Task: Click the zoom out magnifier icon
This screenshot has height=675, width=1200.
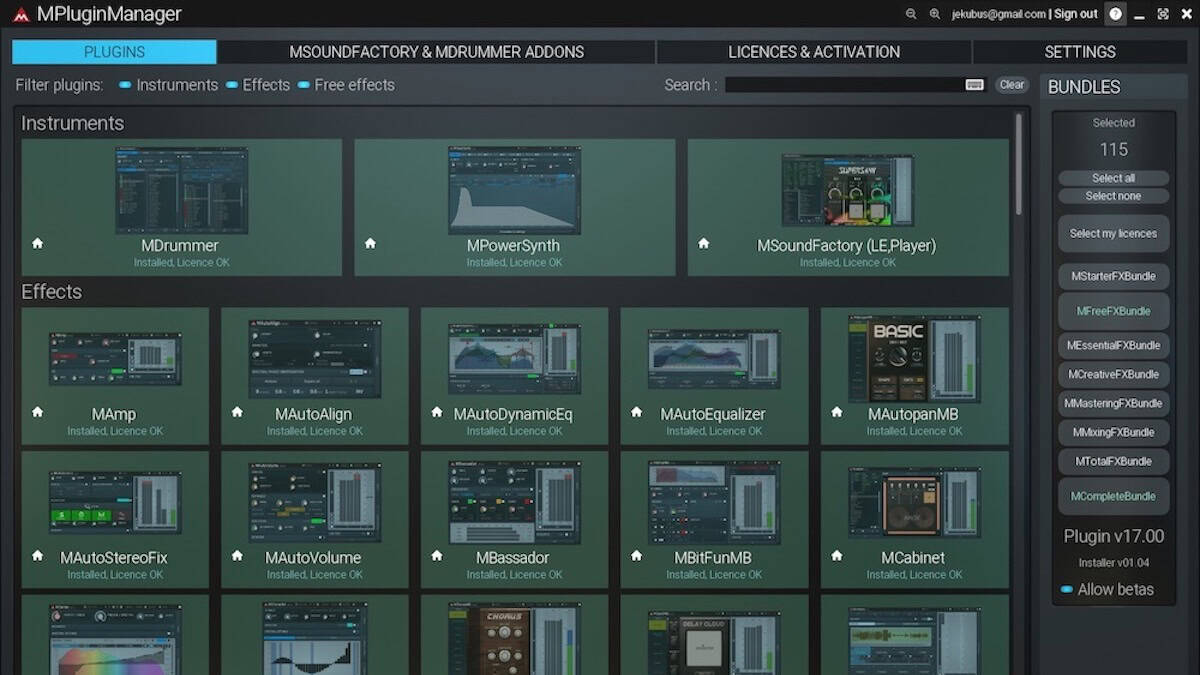Action: click(x=911, y=14)
